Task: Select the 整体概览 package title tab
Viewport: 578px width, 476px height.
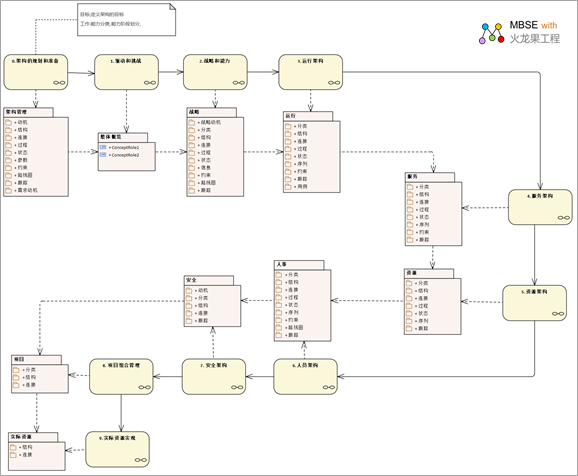Action: coord(123,137)
